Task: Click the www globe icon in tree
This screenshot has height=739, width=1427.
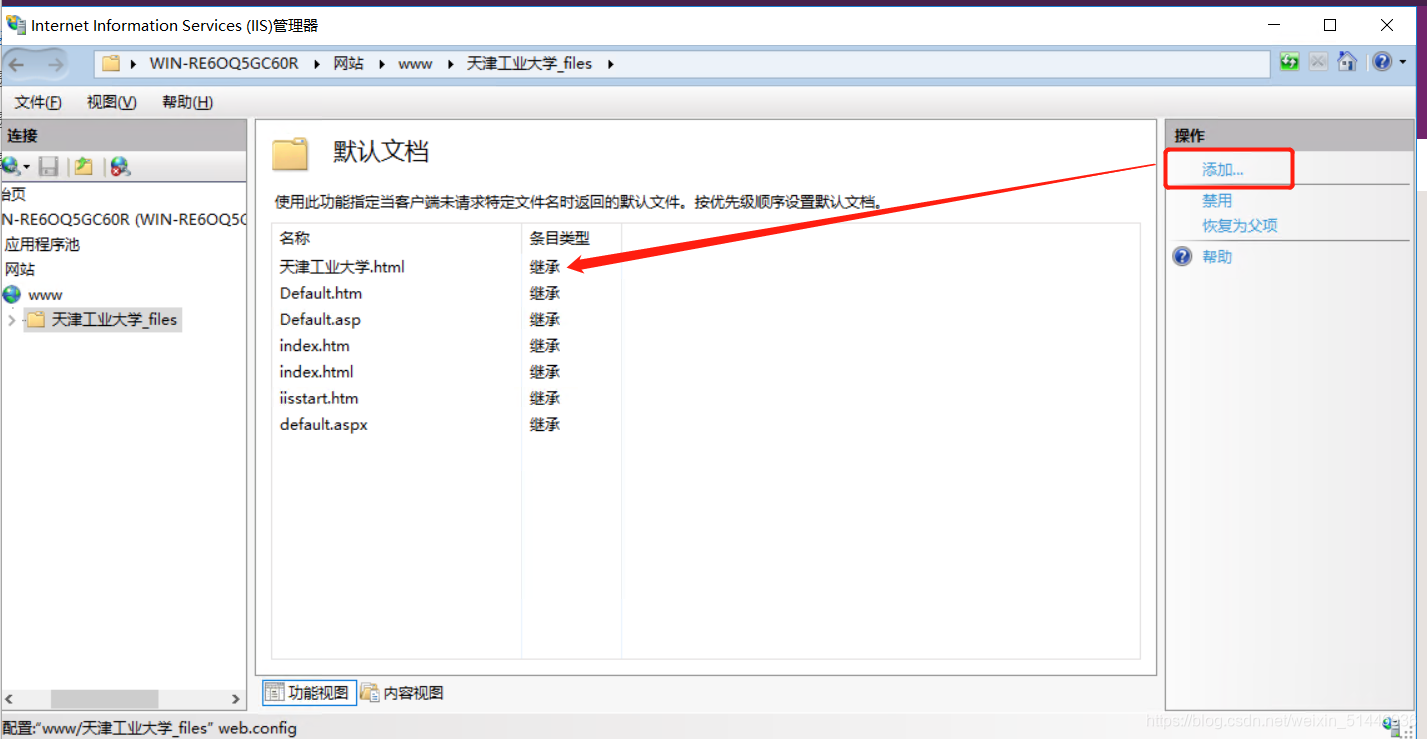Action: coord(12,295)
